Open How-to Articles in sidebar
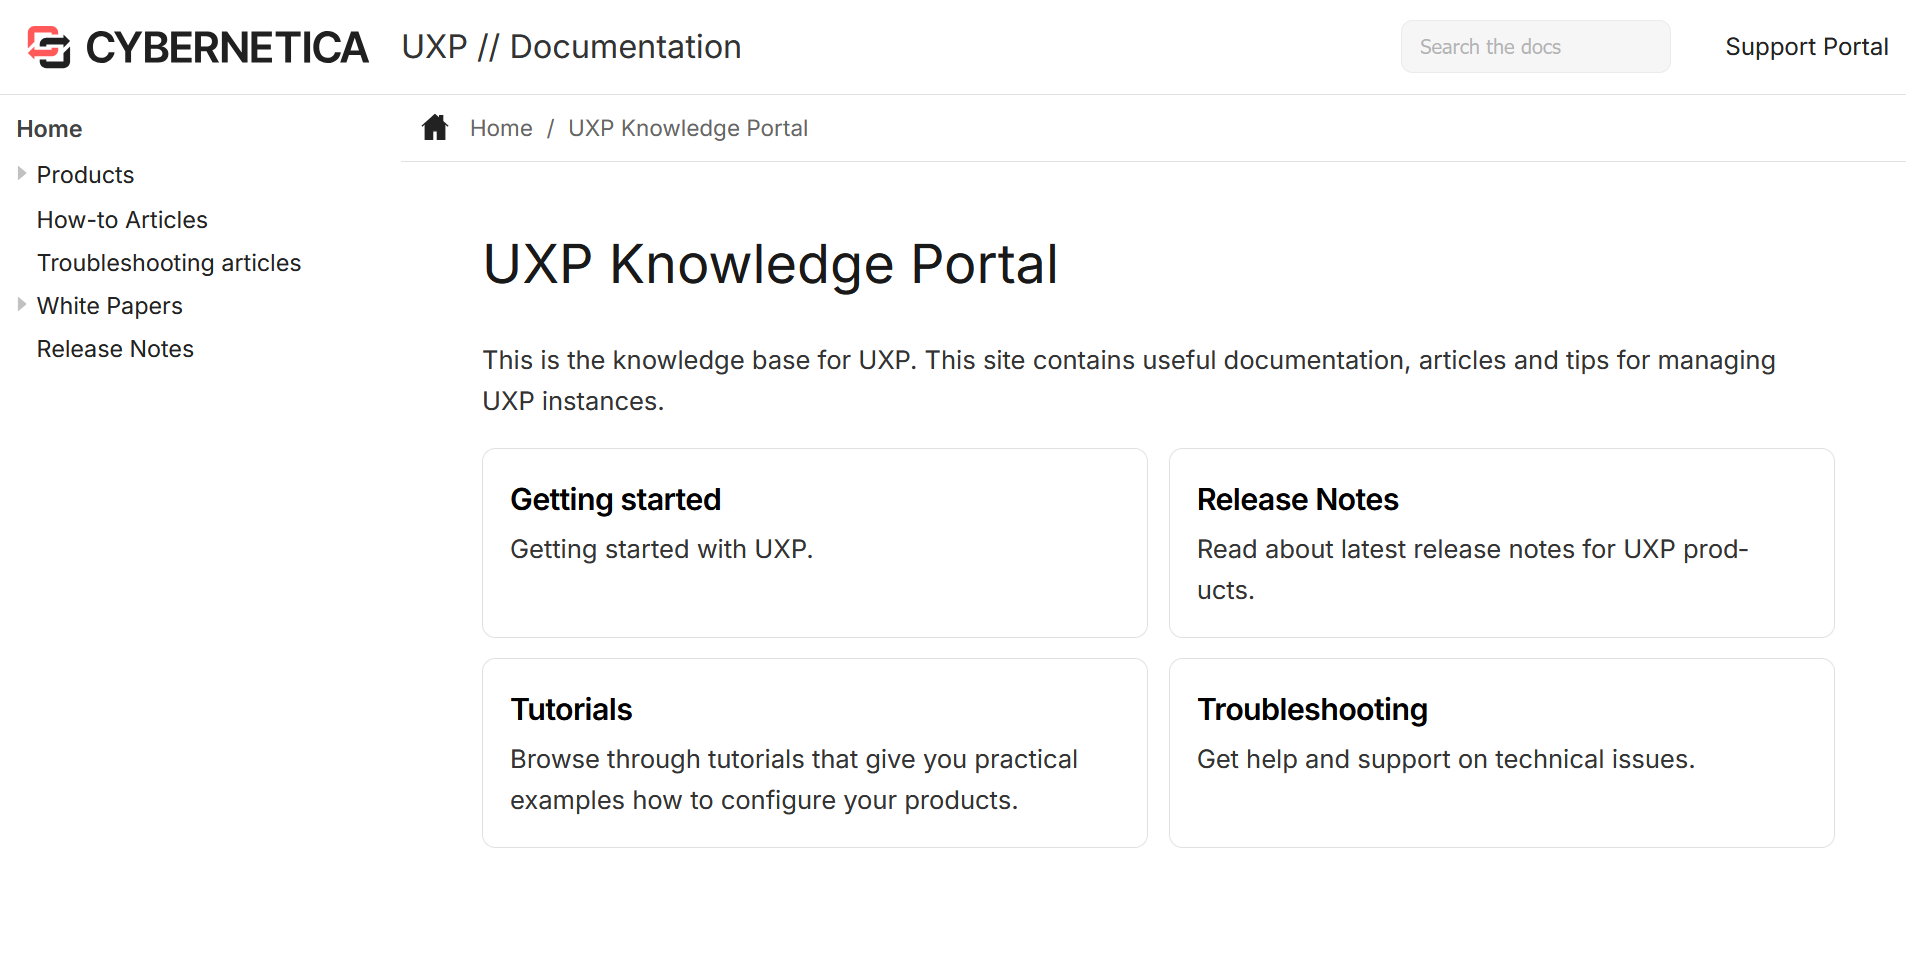The image size is (1906, 954). tap(122, 220)
